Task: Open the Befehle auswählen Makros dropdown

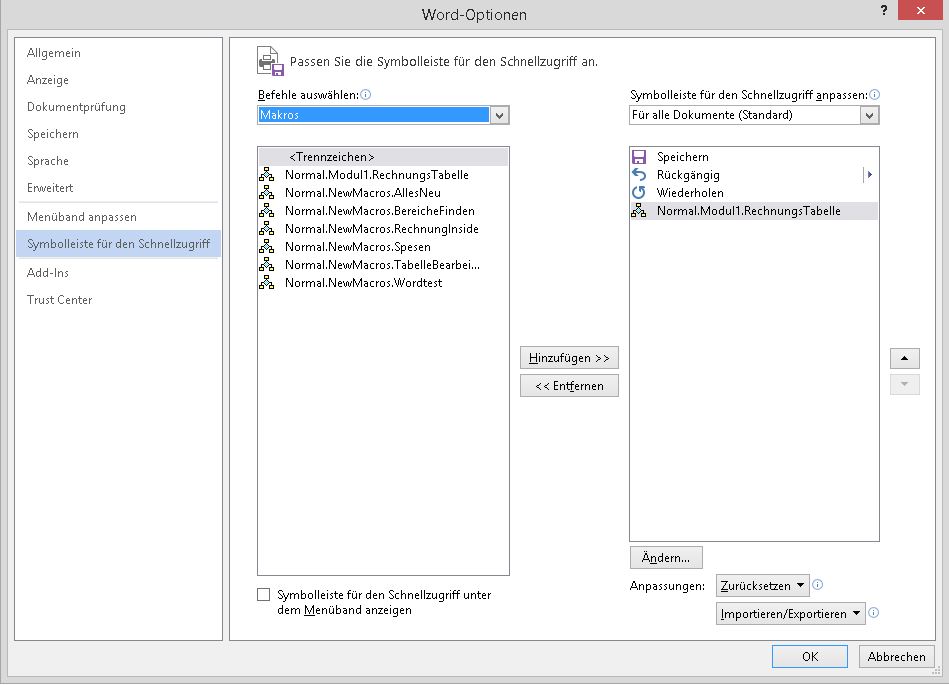Action: pyautogui.click(x=499, y=115)
